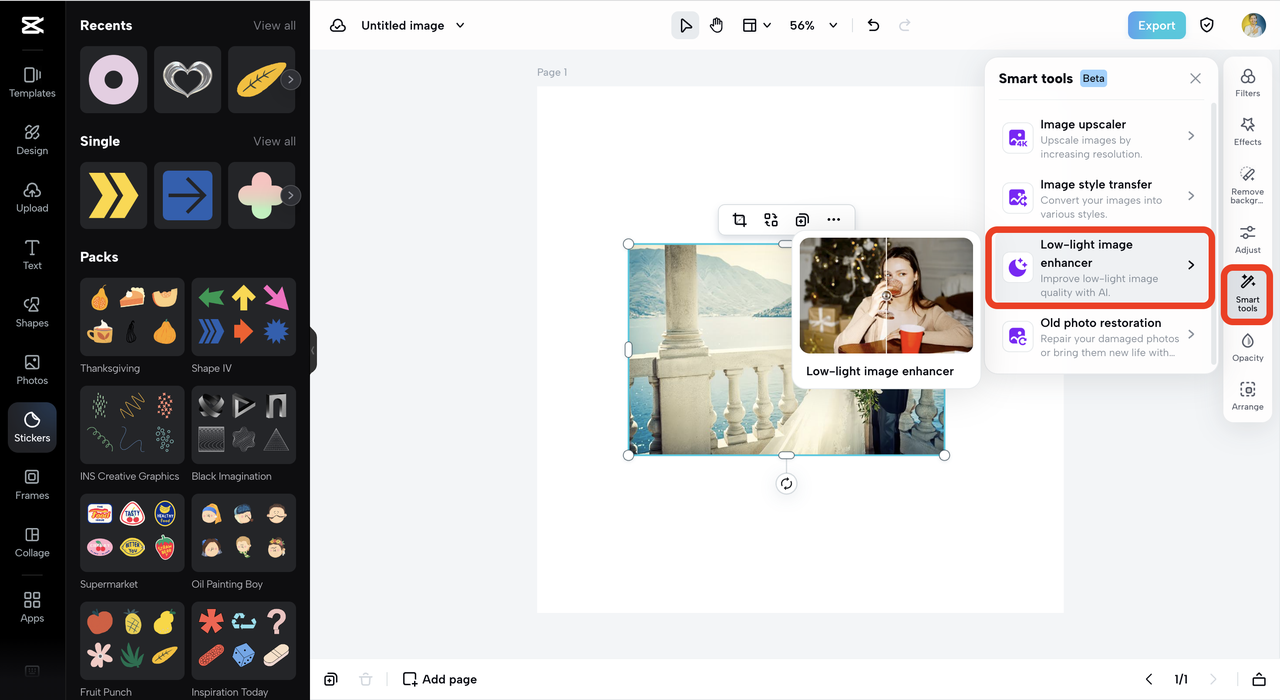Open the INS Creative Graphics pack
Viewport: 1280px width, 700px height.
[132, 425]
